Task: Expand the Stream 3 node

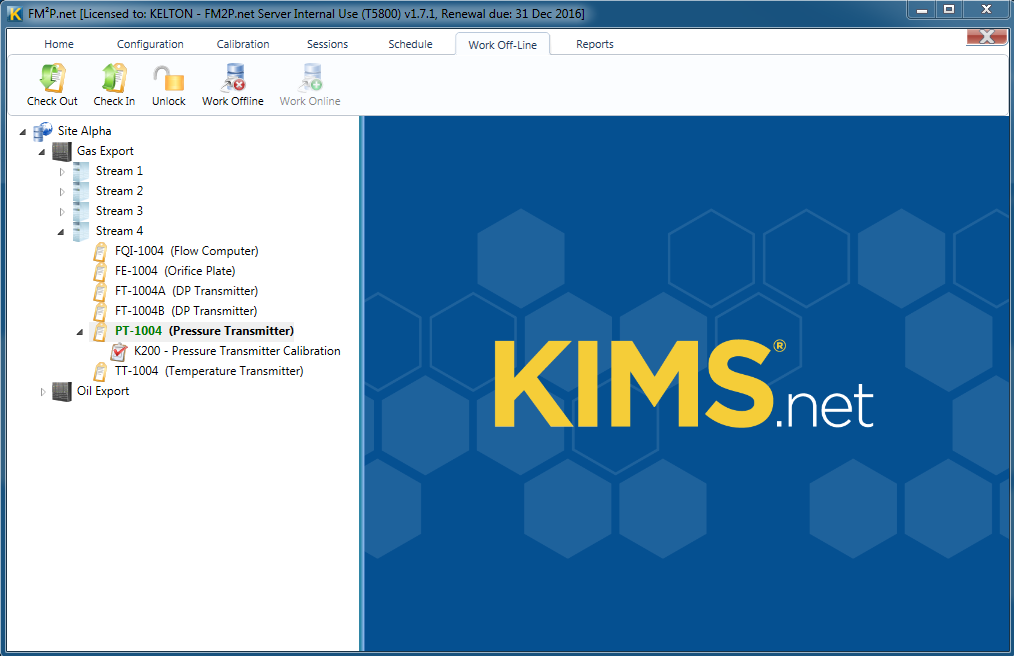Action: coord(61,212)
